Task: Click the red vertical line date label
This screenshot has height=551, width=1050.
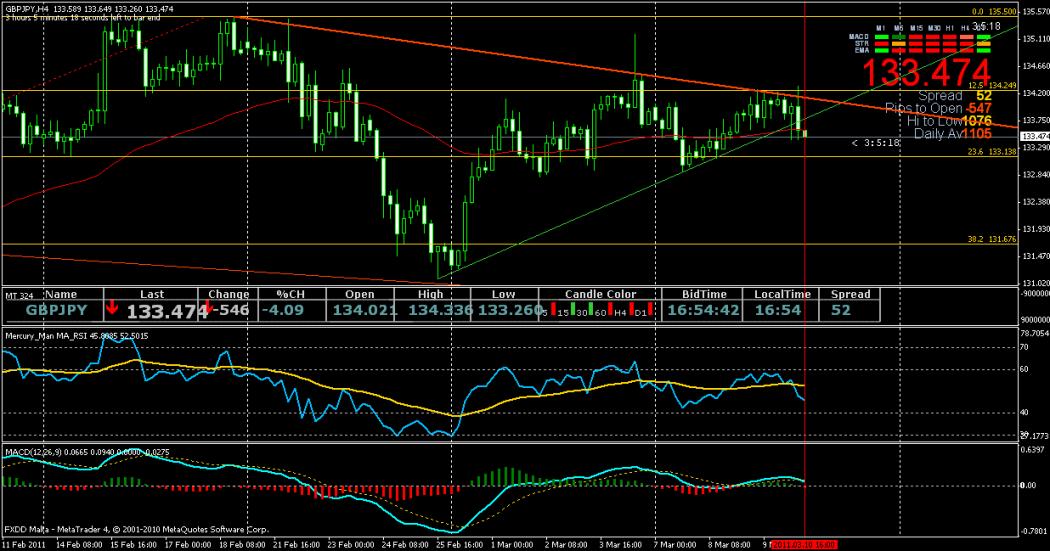Action: click(x=805, y=544)
